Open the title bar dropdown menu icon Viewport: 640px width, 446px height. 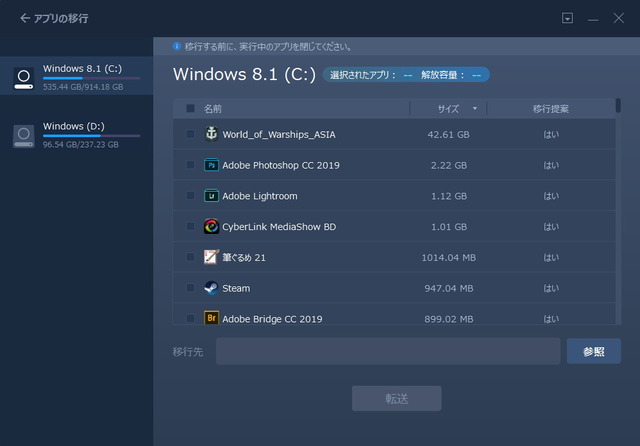pyautogui.click(x=567, y=18)
